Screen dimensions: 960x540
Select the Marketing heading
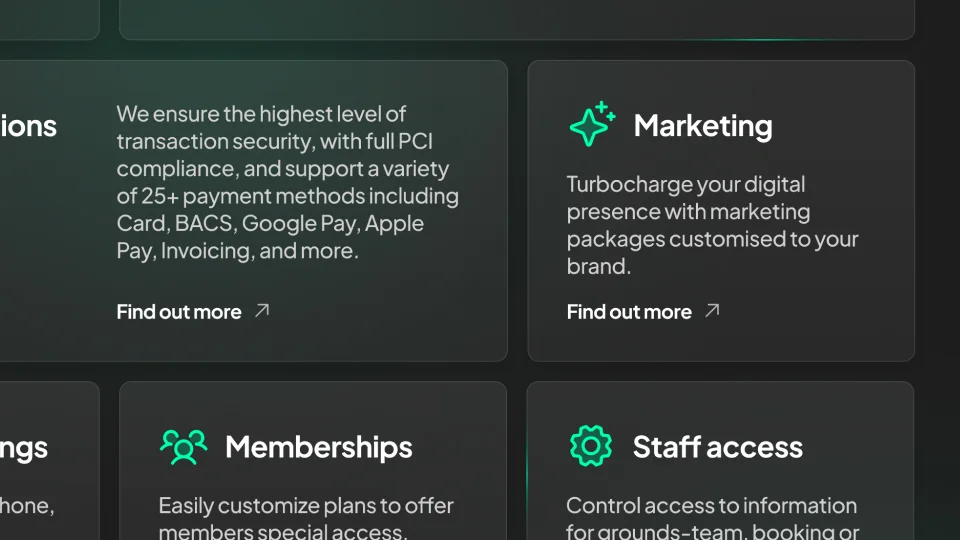(x=703, y=126)
